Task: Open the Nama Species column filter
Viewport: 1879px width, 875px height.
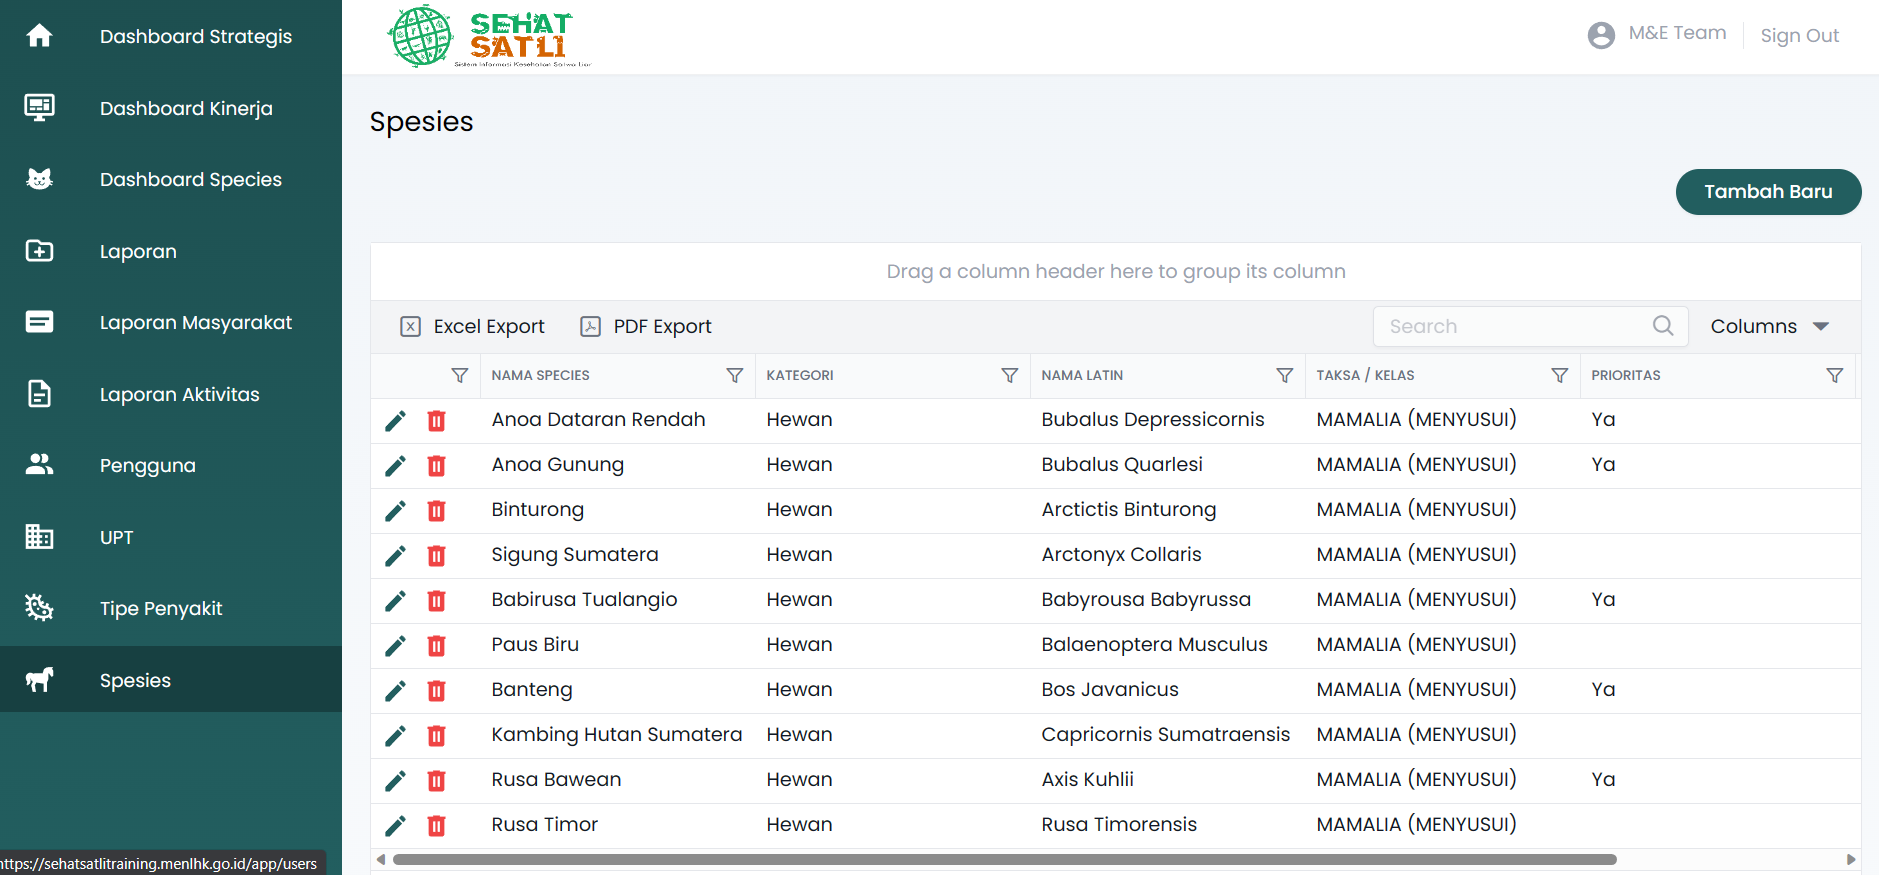Action: click(735, 375)
